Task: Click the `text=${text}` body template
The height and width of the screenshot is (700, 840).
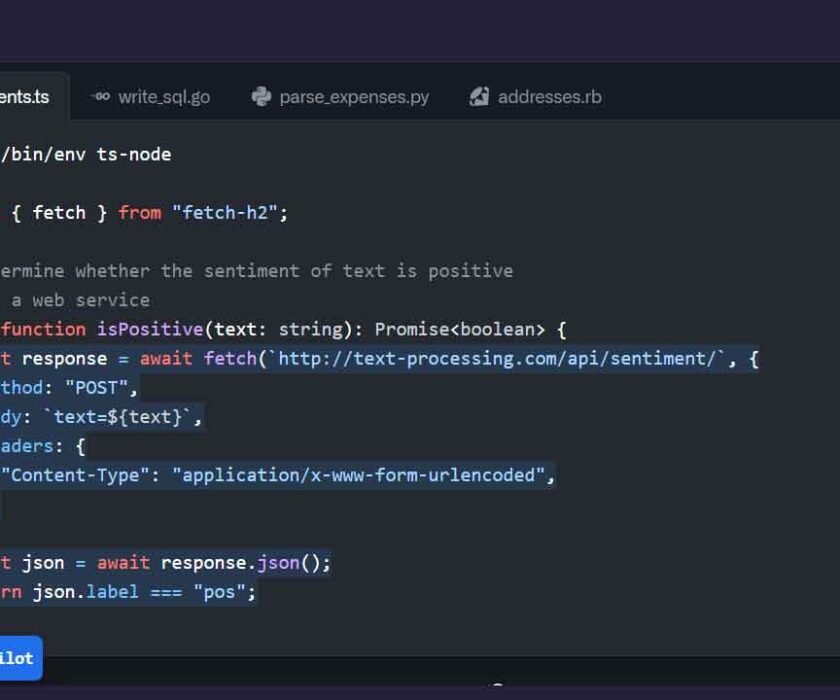Action: 117,417
